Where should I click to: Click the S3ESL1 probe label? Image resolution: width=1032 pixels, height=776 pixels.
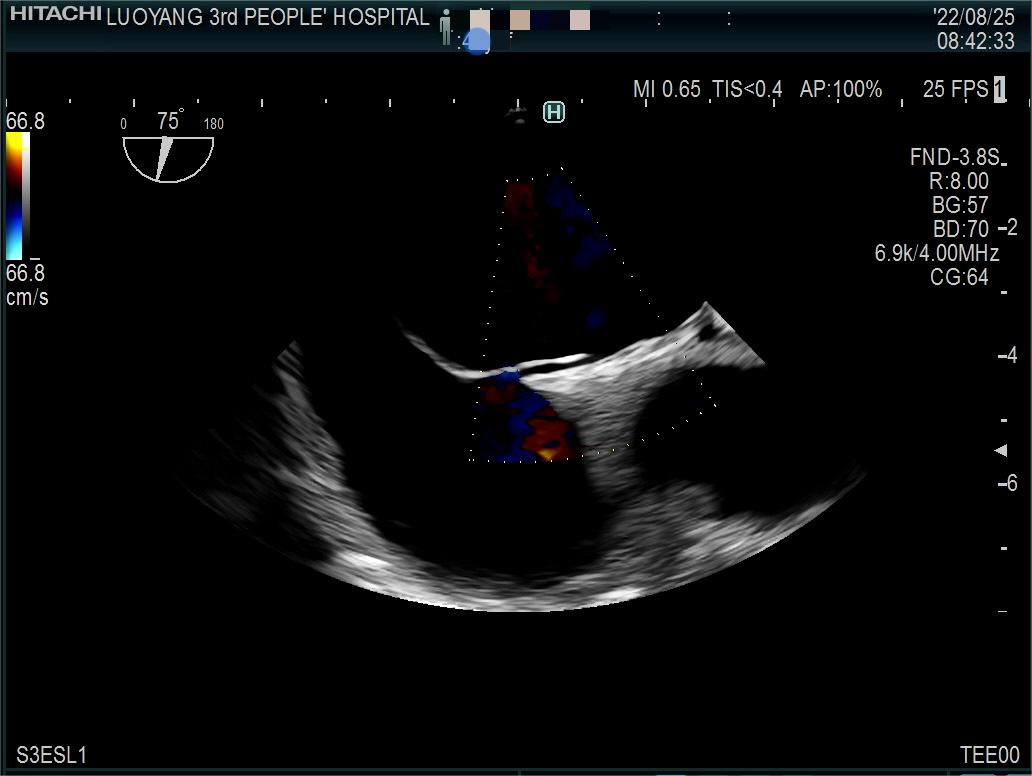tap(52, 755)
